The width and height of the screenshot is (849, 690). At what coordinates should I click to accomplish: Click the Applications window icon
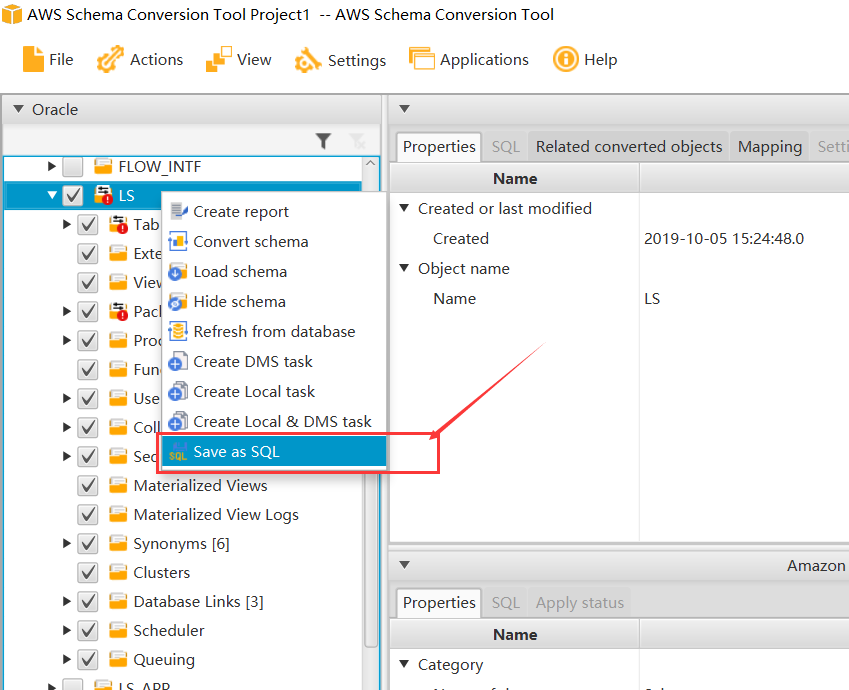[422, 58]
